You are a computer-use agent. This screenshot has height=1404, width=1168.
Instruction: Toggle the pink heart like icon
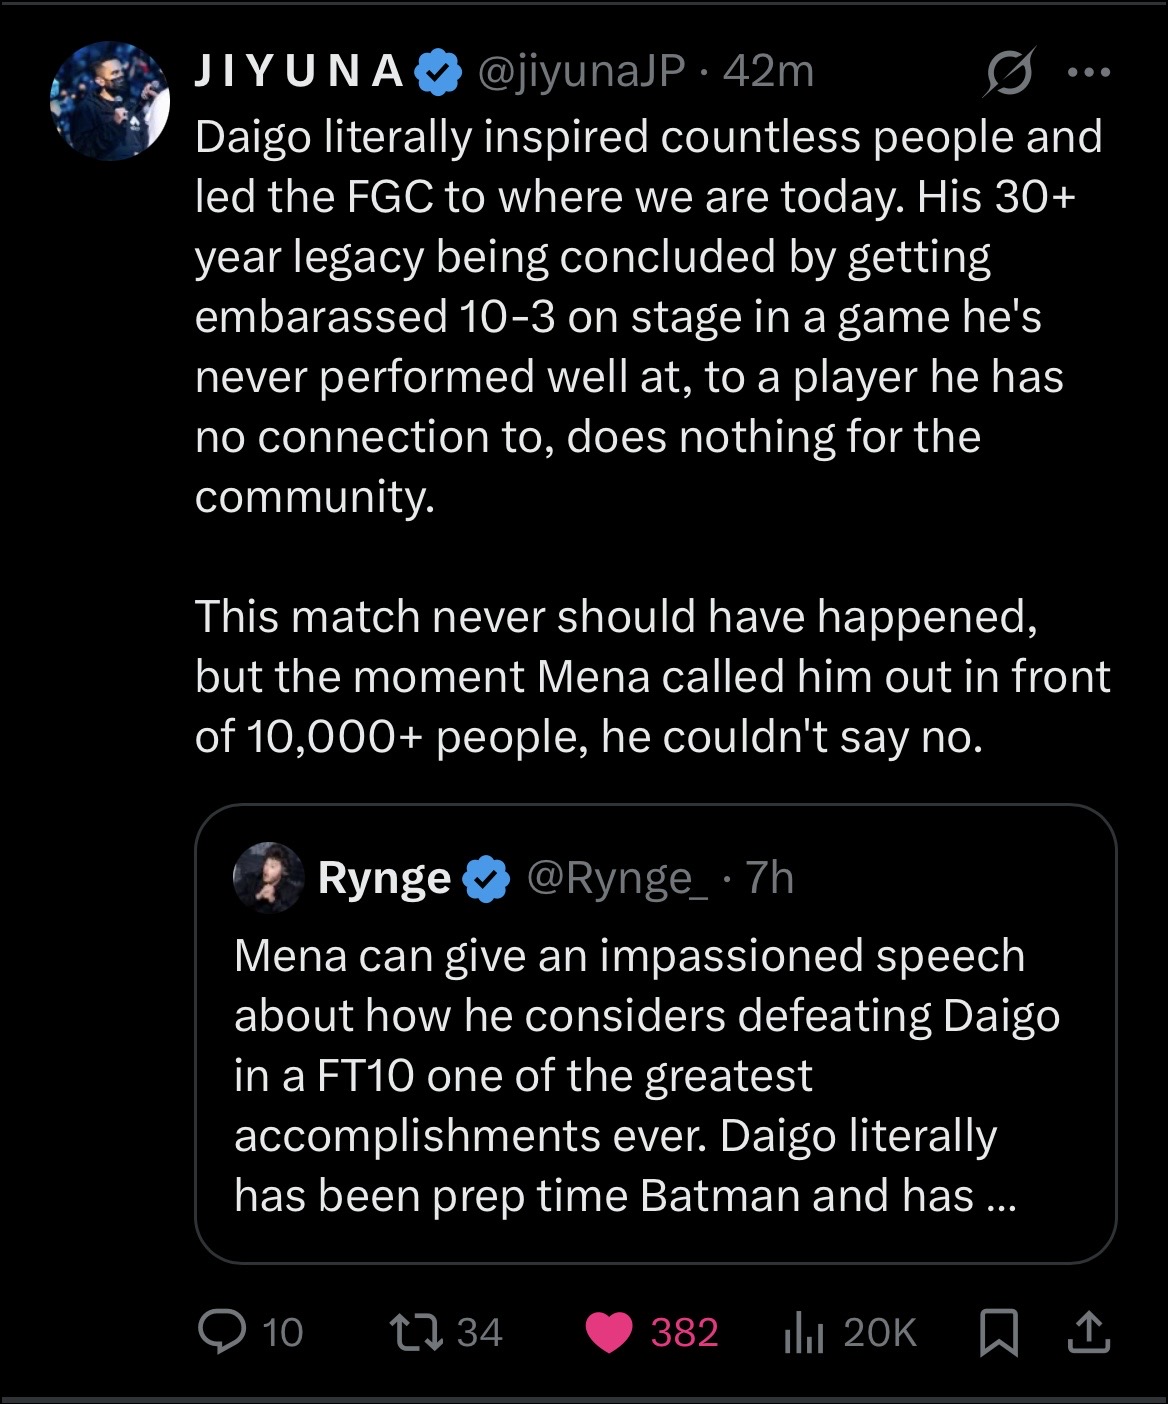click(609, 1332)
